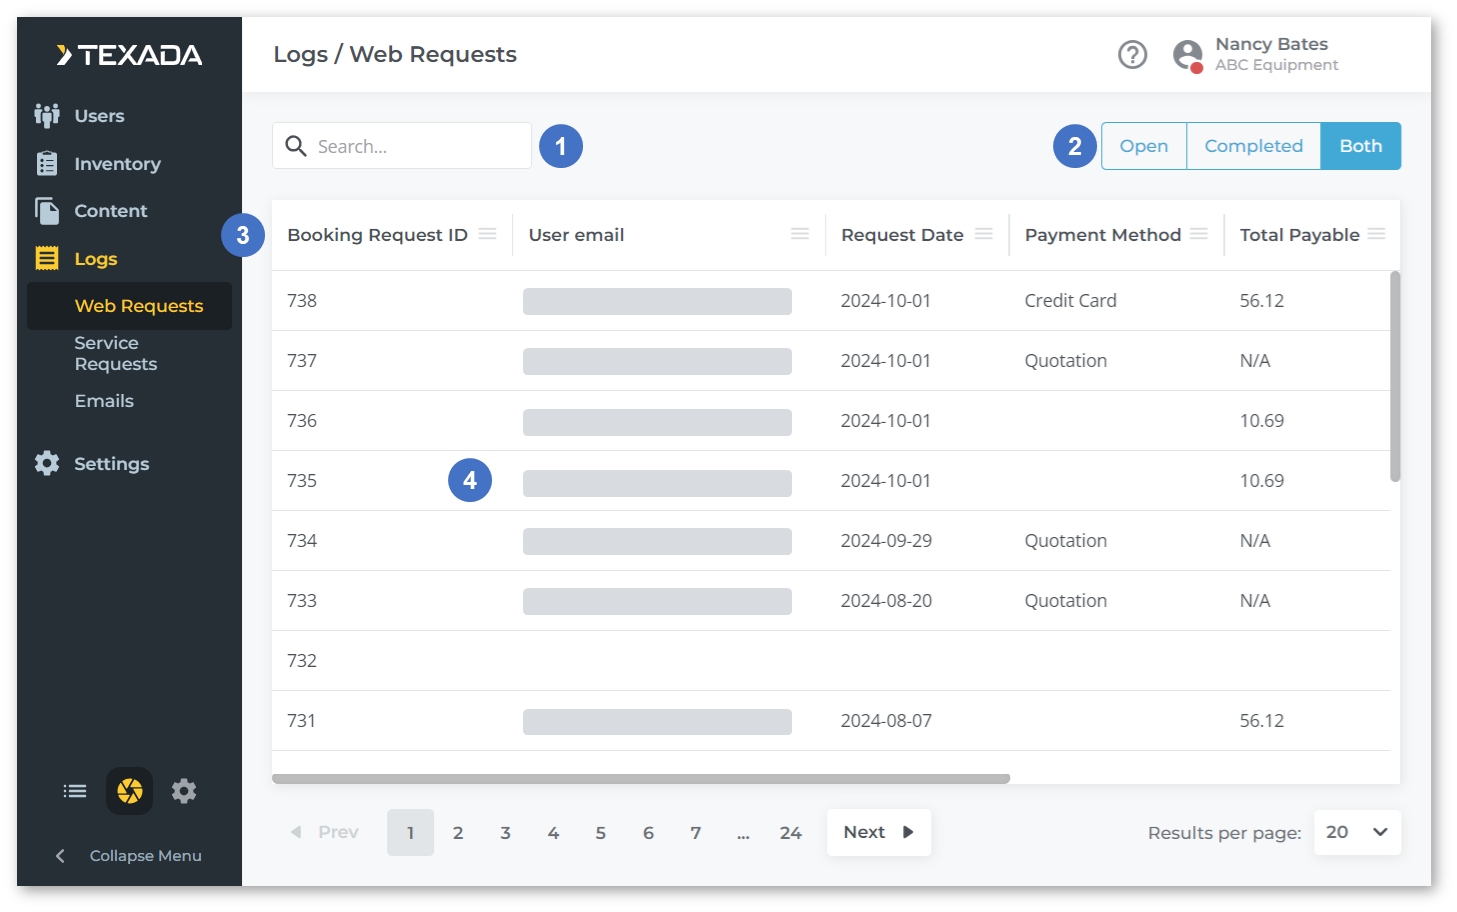Click the Content documents icon
Screen dimensions: 1457x912
click(x=47, y=211)
